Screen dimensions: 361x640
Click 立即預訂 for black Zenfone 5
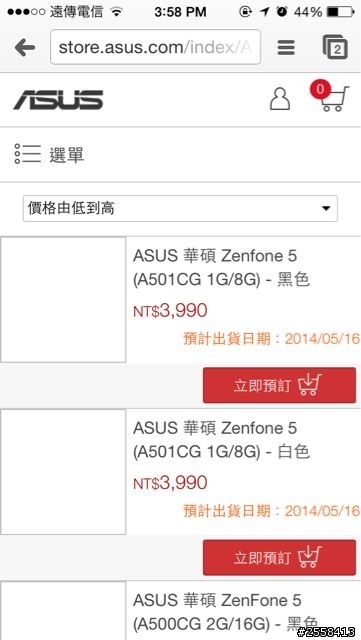tap(279, 385)
